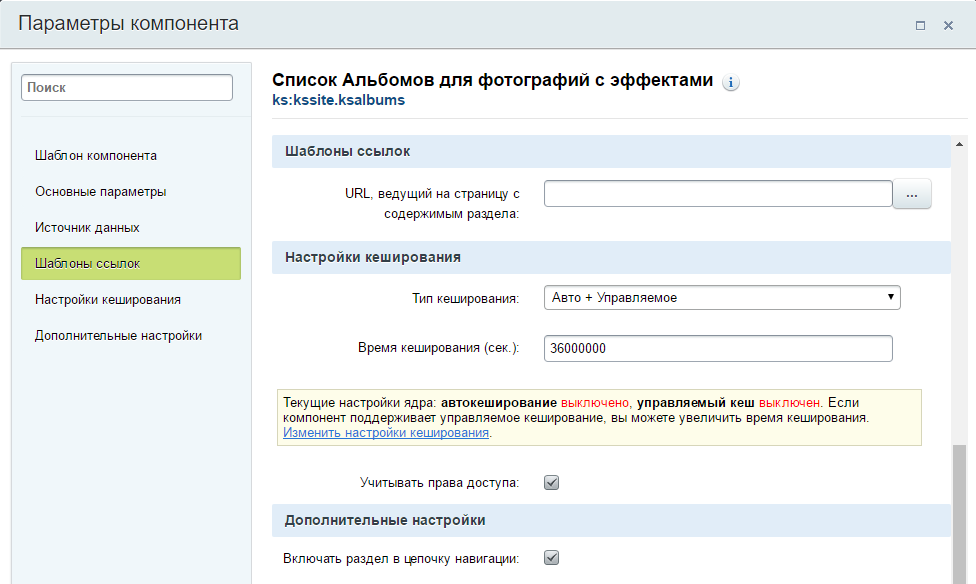Open Дополнительные настройки from the sidebar
This screenshot has height=584, width=976.
click(x=119, y=335)
